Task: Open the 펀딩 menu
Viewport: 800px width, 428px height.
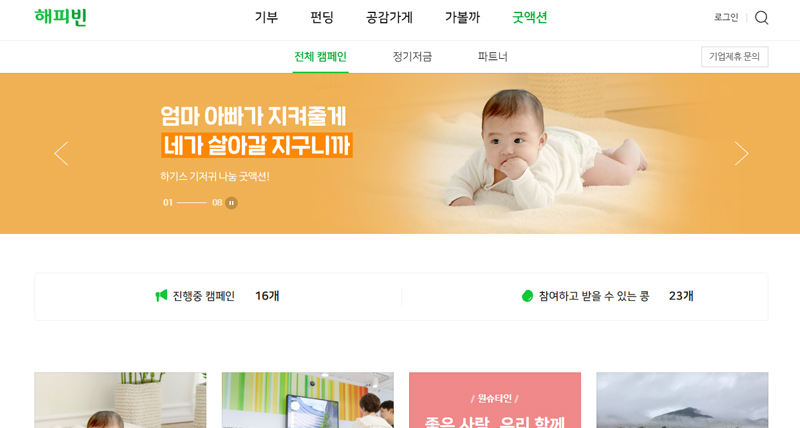Action: (322, 18)
